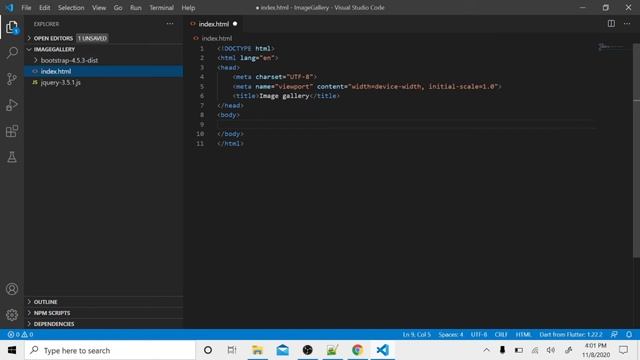Viewport: 640px width, 360px height.
Task: Open the Search view in activity bar
Action: (x=12, y=53)
